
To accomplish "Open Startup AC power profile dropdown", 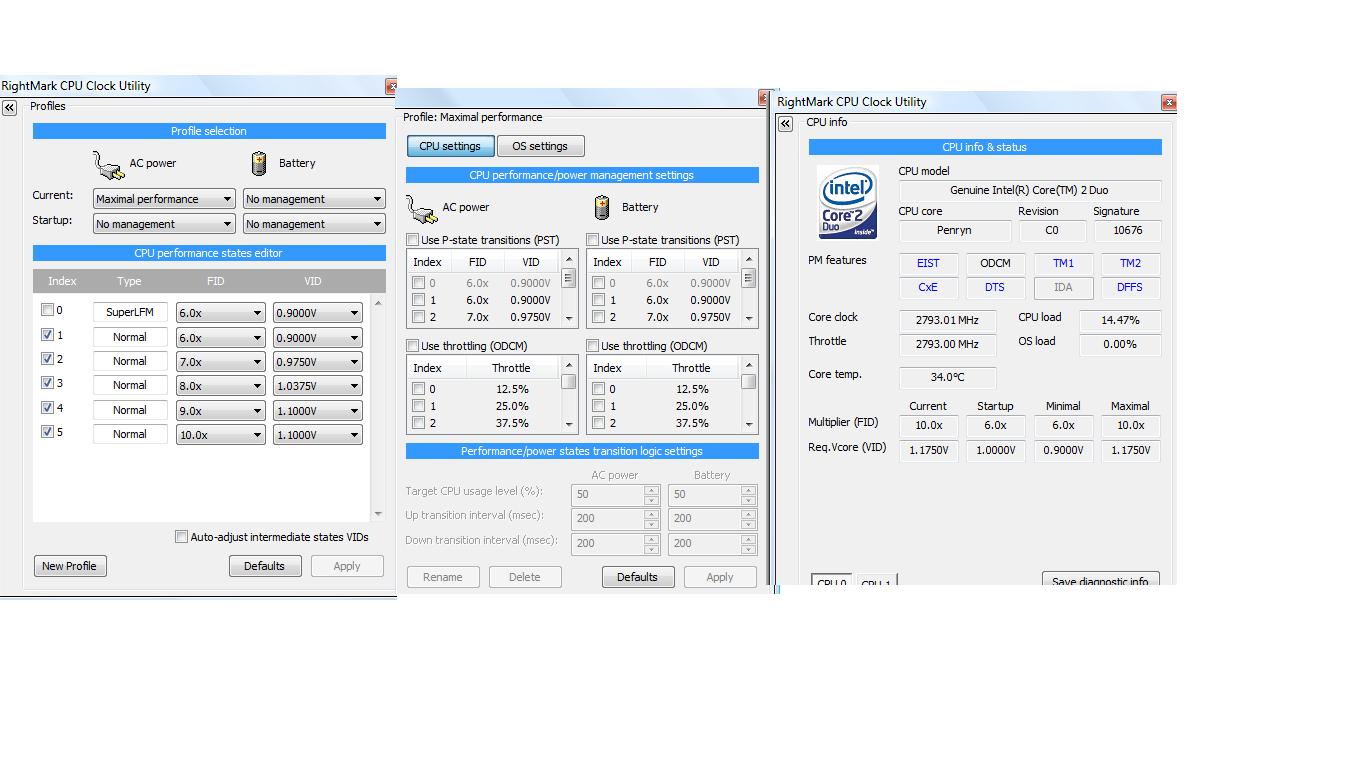I will tap(164, 224).
